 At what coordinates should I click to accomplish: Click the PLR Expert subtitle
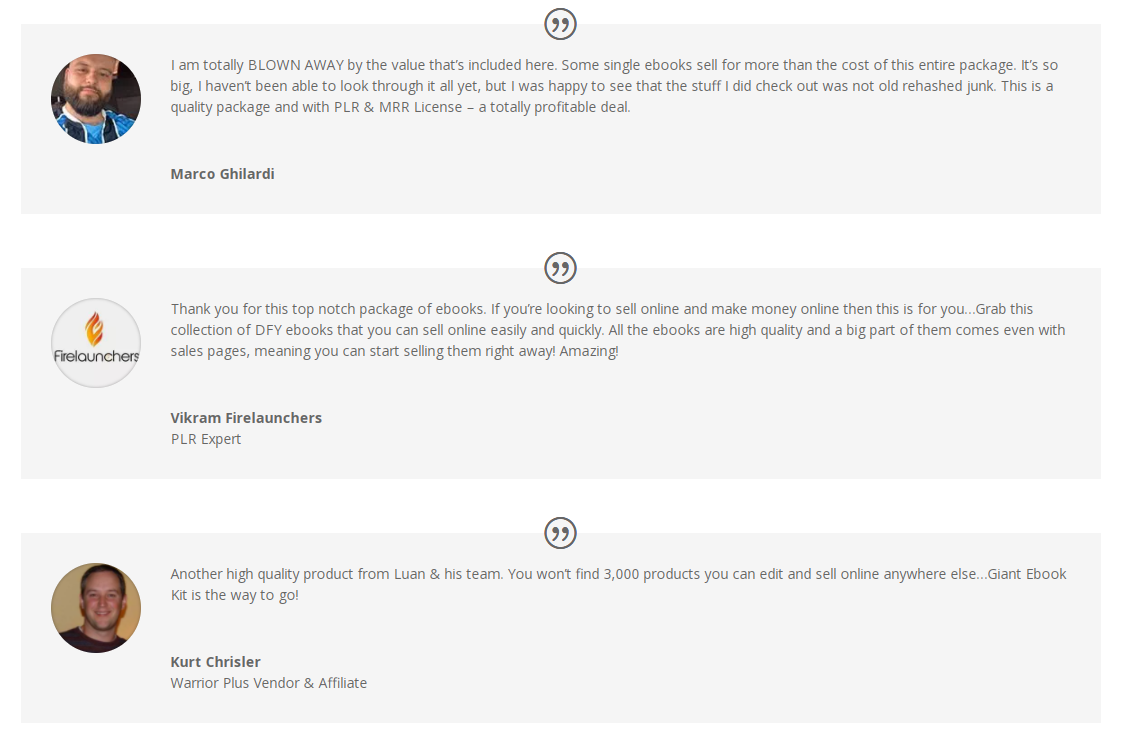point(206,439)
